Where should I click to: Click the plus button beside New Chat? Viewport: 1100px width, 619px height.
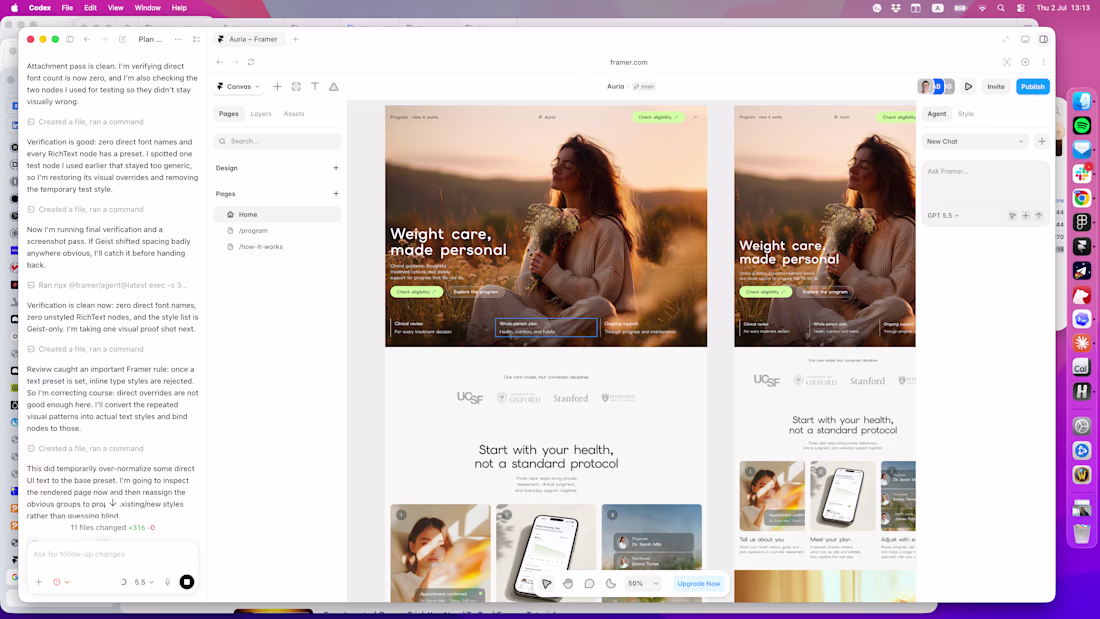(x=1042, y=141)
